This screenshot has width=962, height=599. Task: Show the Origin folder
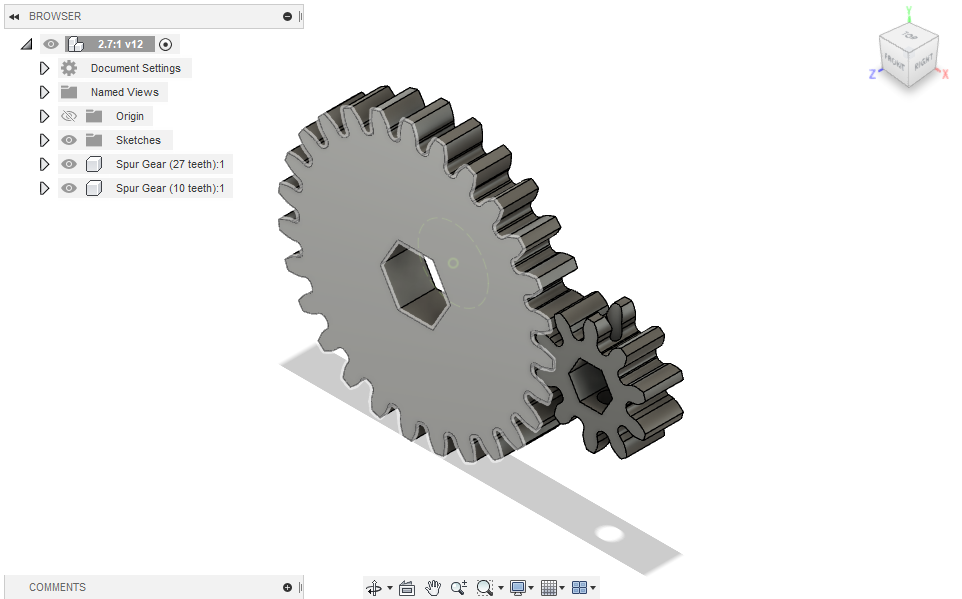coord(68,115)
